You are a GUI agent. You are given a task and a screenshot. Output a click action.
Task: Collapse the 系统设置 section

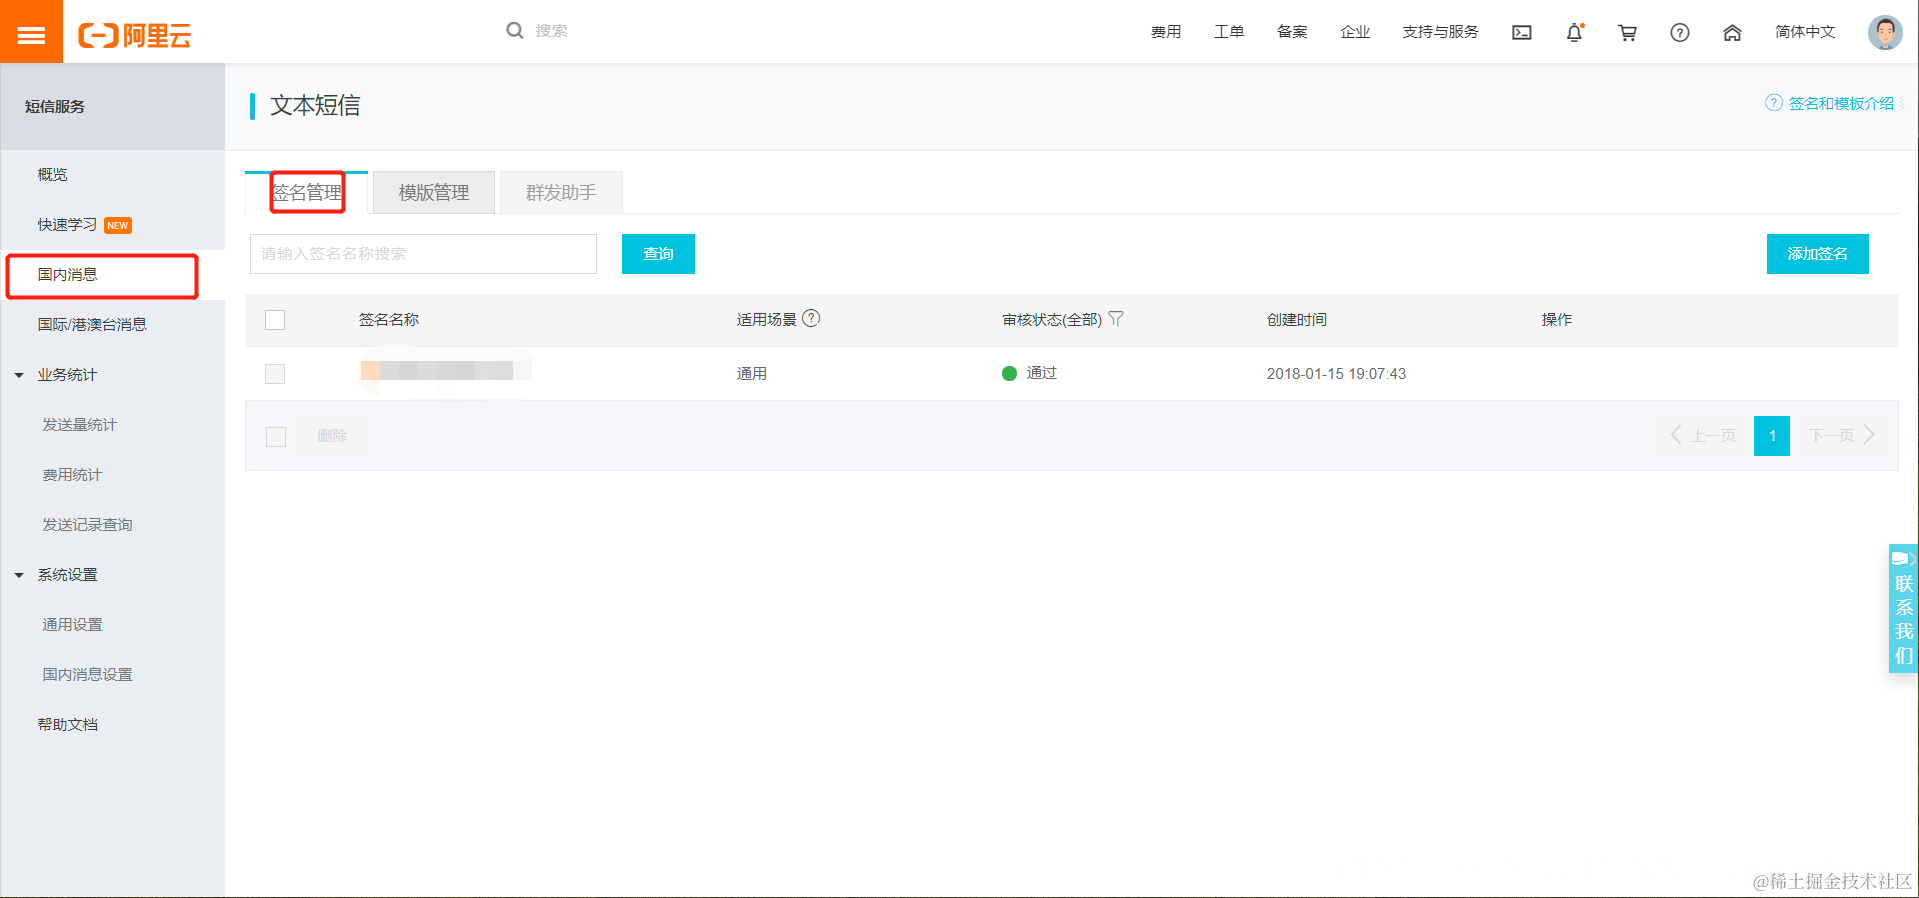coord(19,575)
